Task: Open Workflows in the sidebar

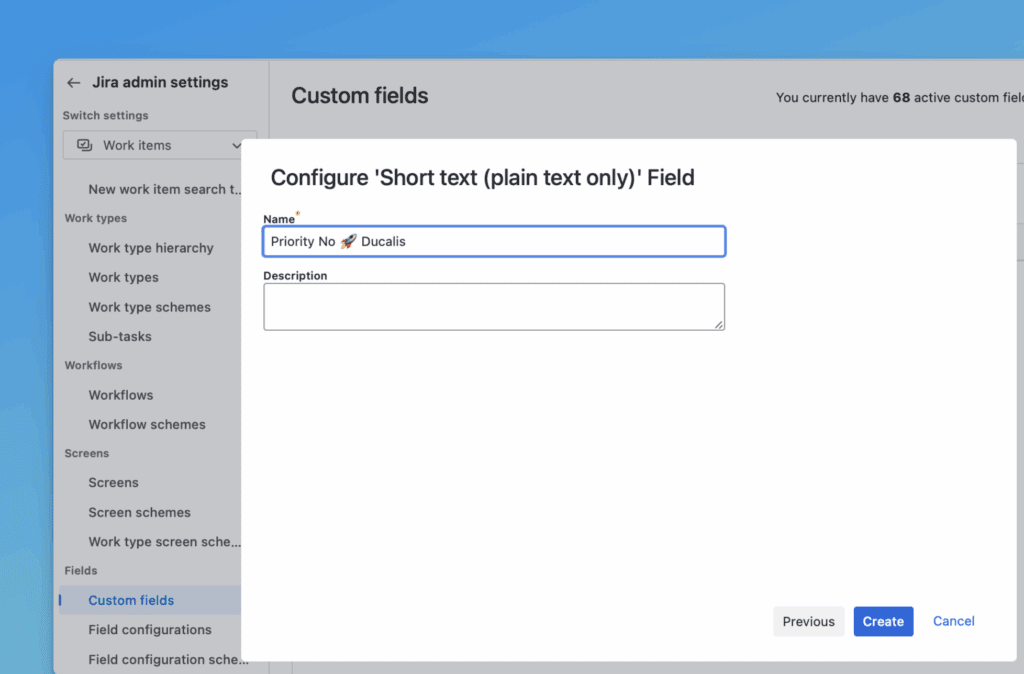Action: click(x=121, y=395)
